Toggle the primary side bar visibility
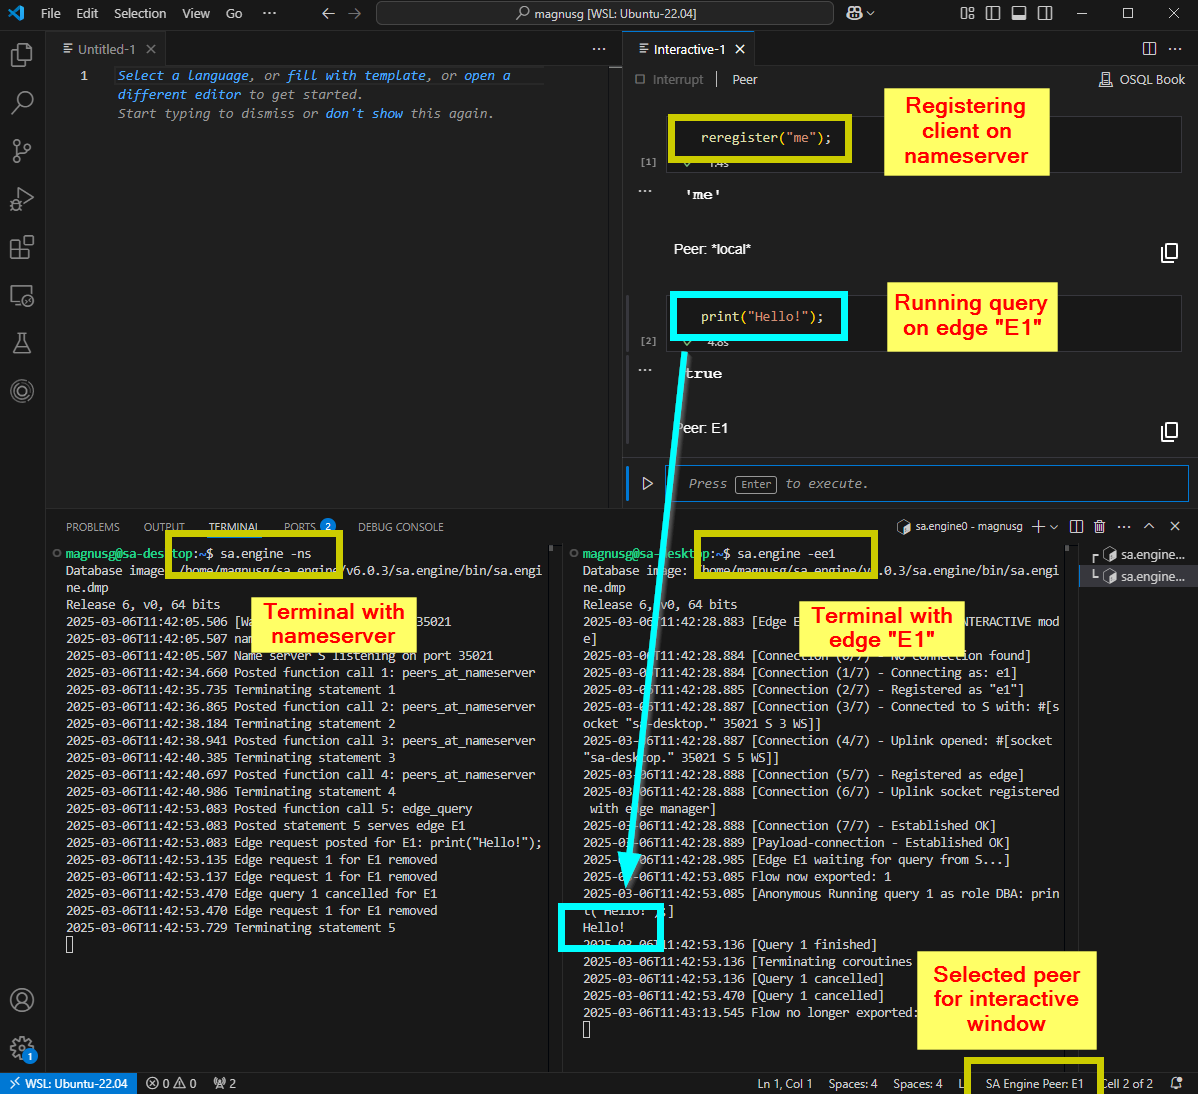The height and width of the screenshot is (1094, 1198). click(993, 13)
